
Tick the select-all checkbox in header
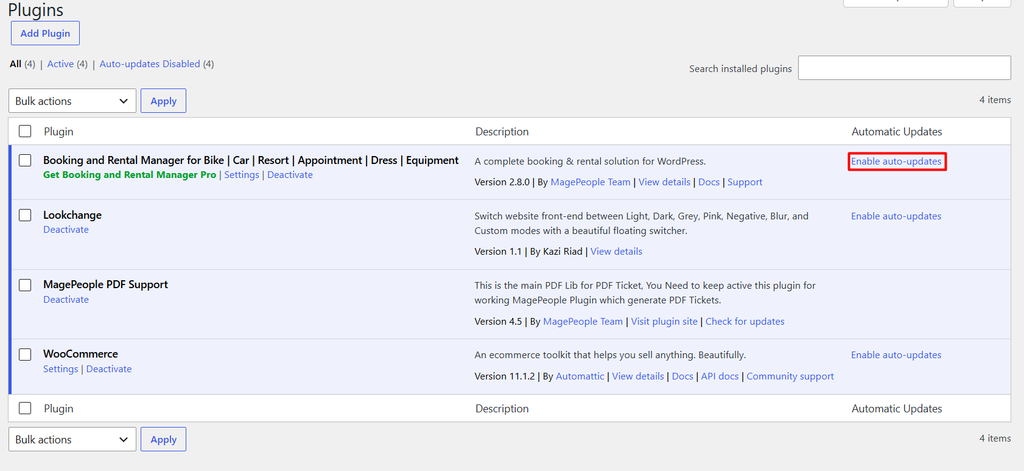(25, 131)
